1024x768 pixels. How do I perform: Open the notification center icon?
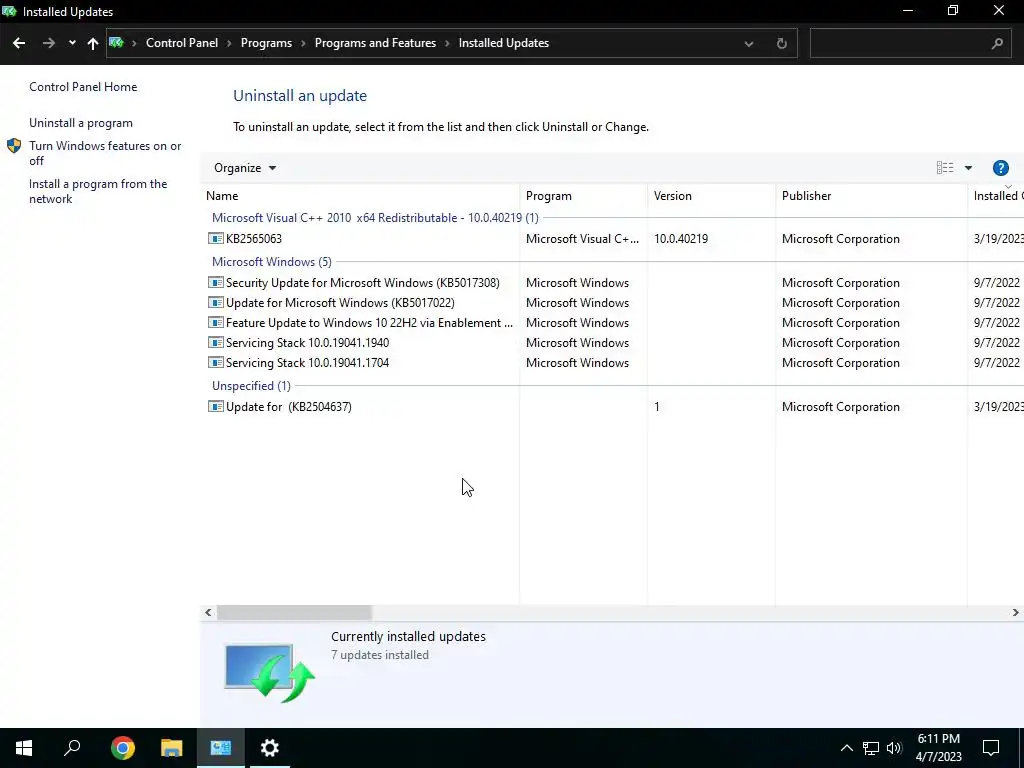pos(991,748)
